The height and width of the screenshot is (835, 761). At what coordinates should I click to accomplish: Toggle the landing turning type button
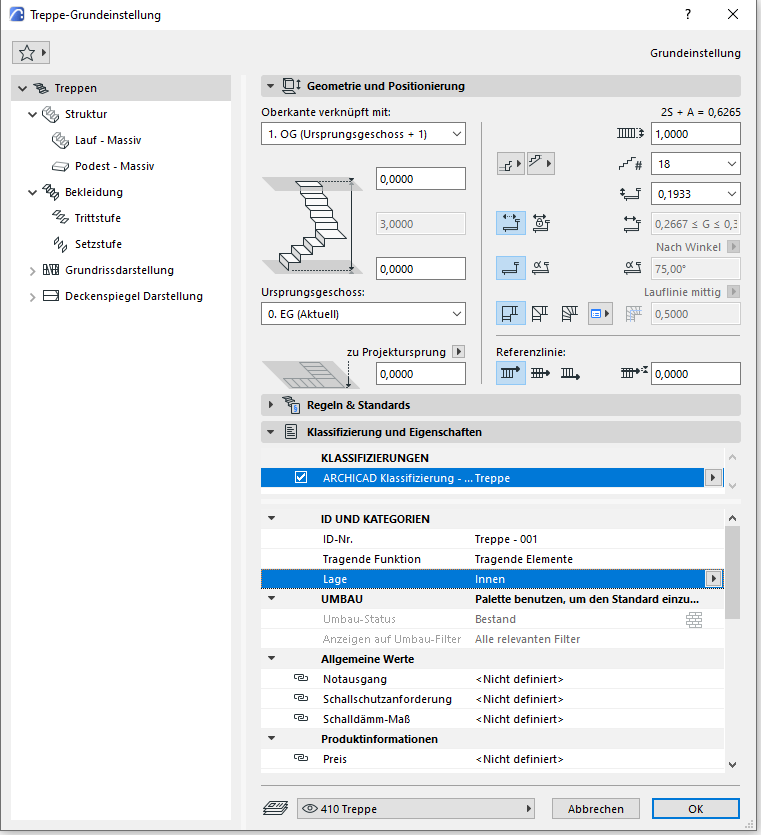(511, 313)
